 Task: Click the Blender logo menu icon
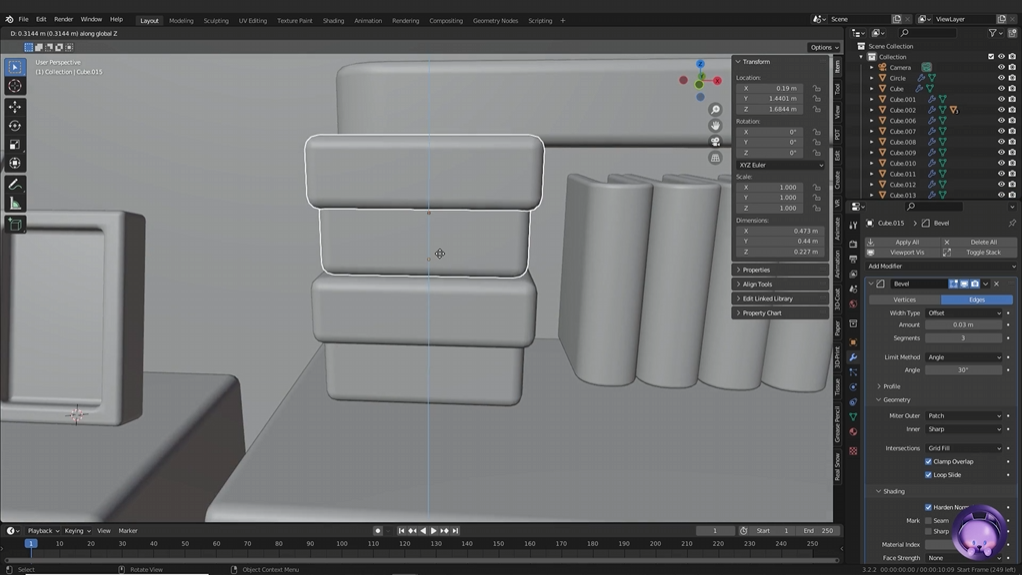[x=9, y=20]
